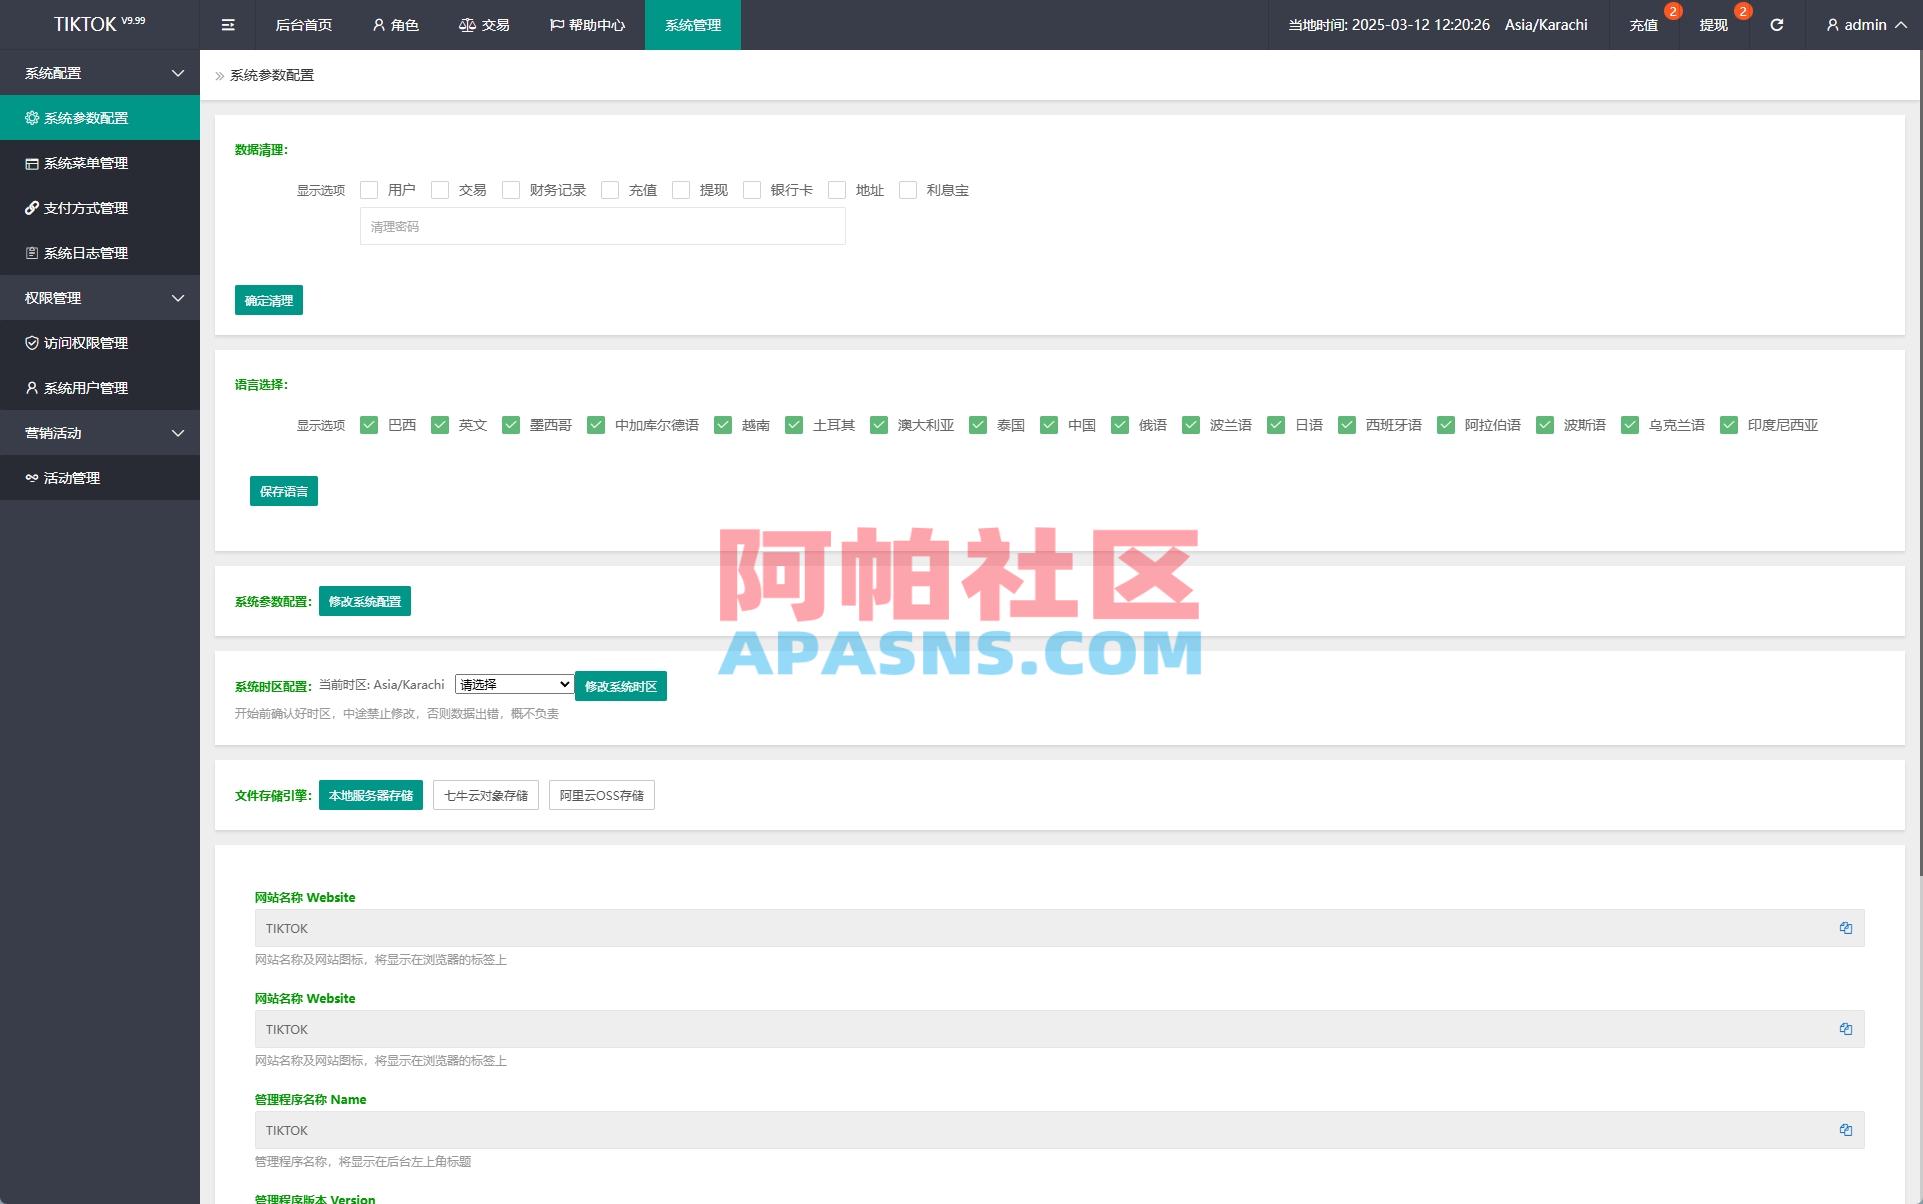Click the flag icon for 帮助中心
Screen dimensions: 1923x1204
[x=554, y=24]
